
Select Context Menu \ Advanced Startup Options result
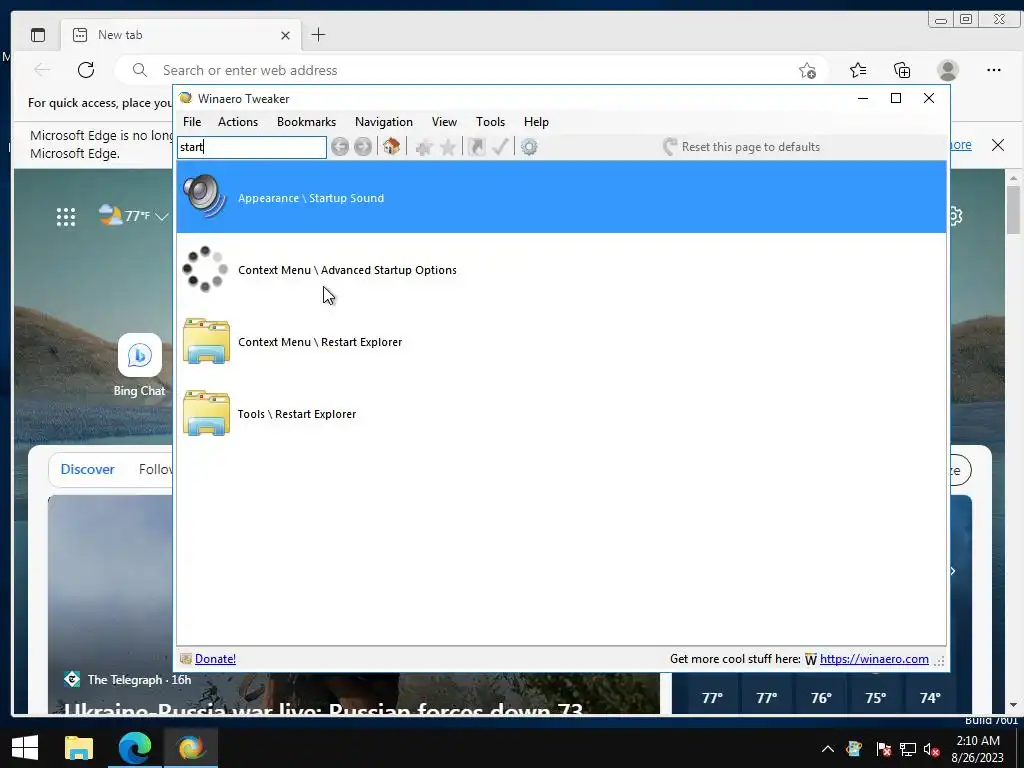[561, 269]
